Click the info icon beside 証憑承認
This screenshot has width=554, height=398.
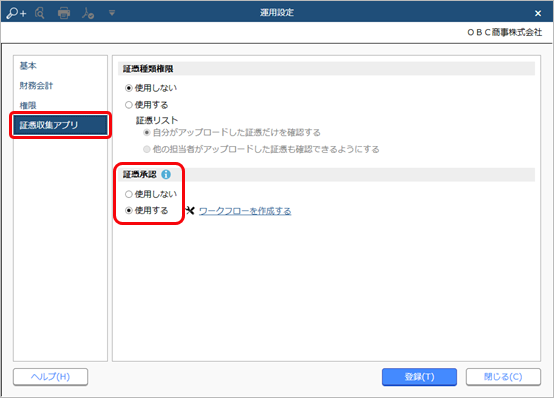tap(166, 174)
